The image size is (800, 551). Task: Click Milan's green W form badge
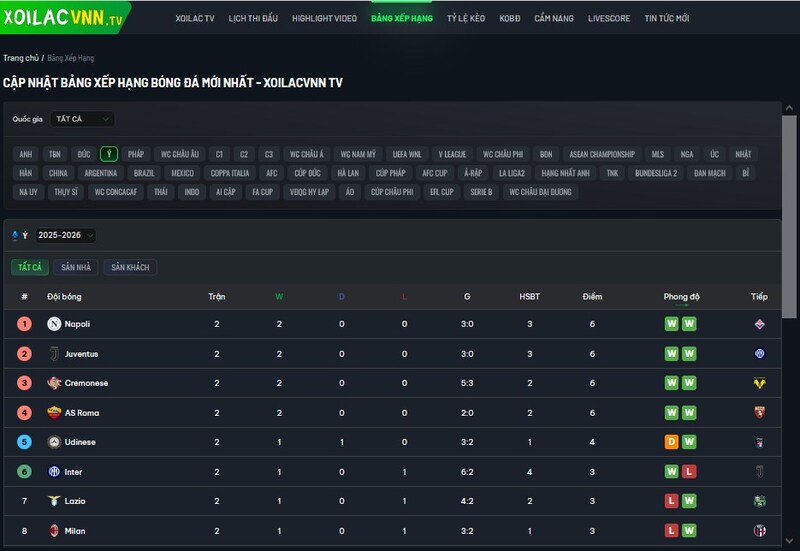689,531
